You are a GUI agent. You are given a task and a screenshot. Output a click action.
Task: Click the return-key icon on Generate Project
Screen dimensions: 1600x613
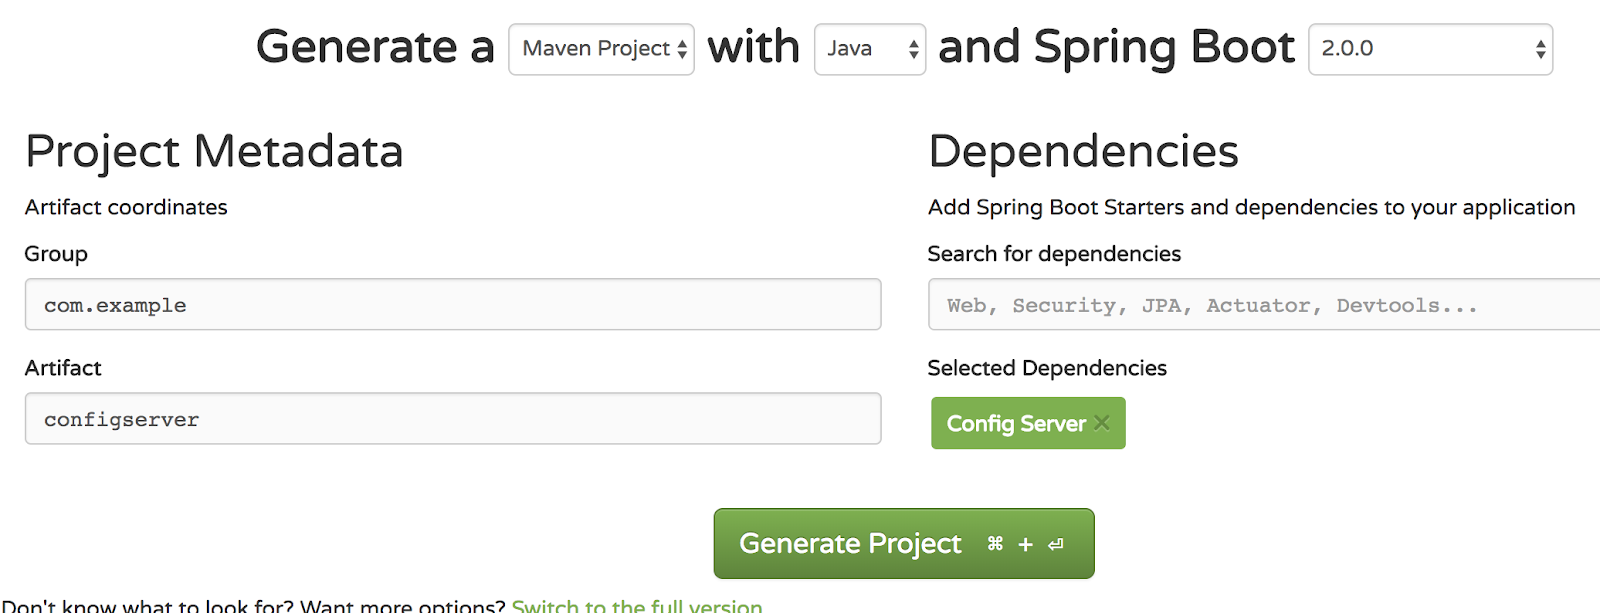tap(1056, 544)
